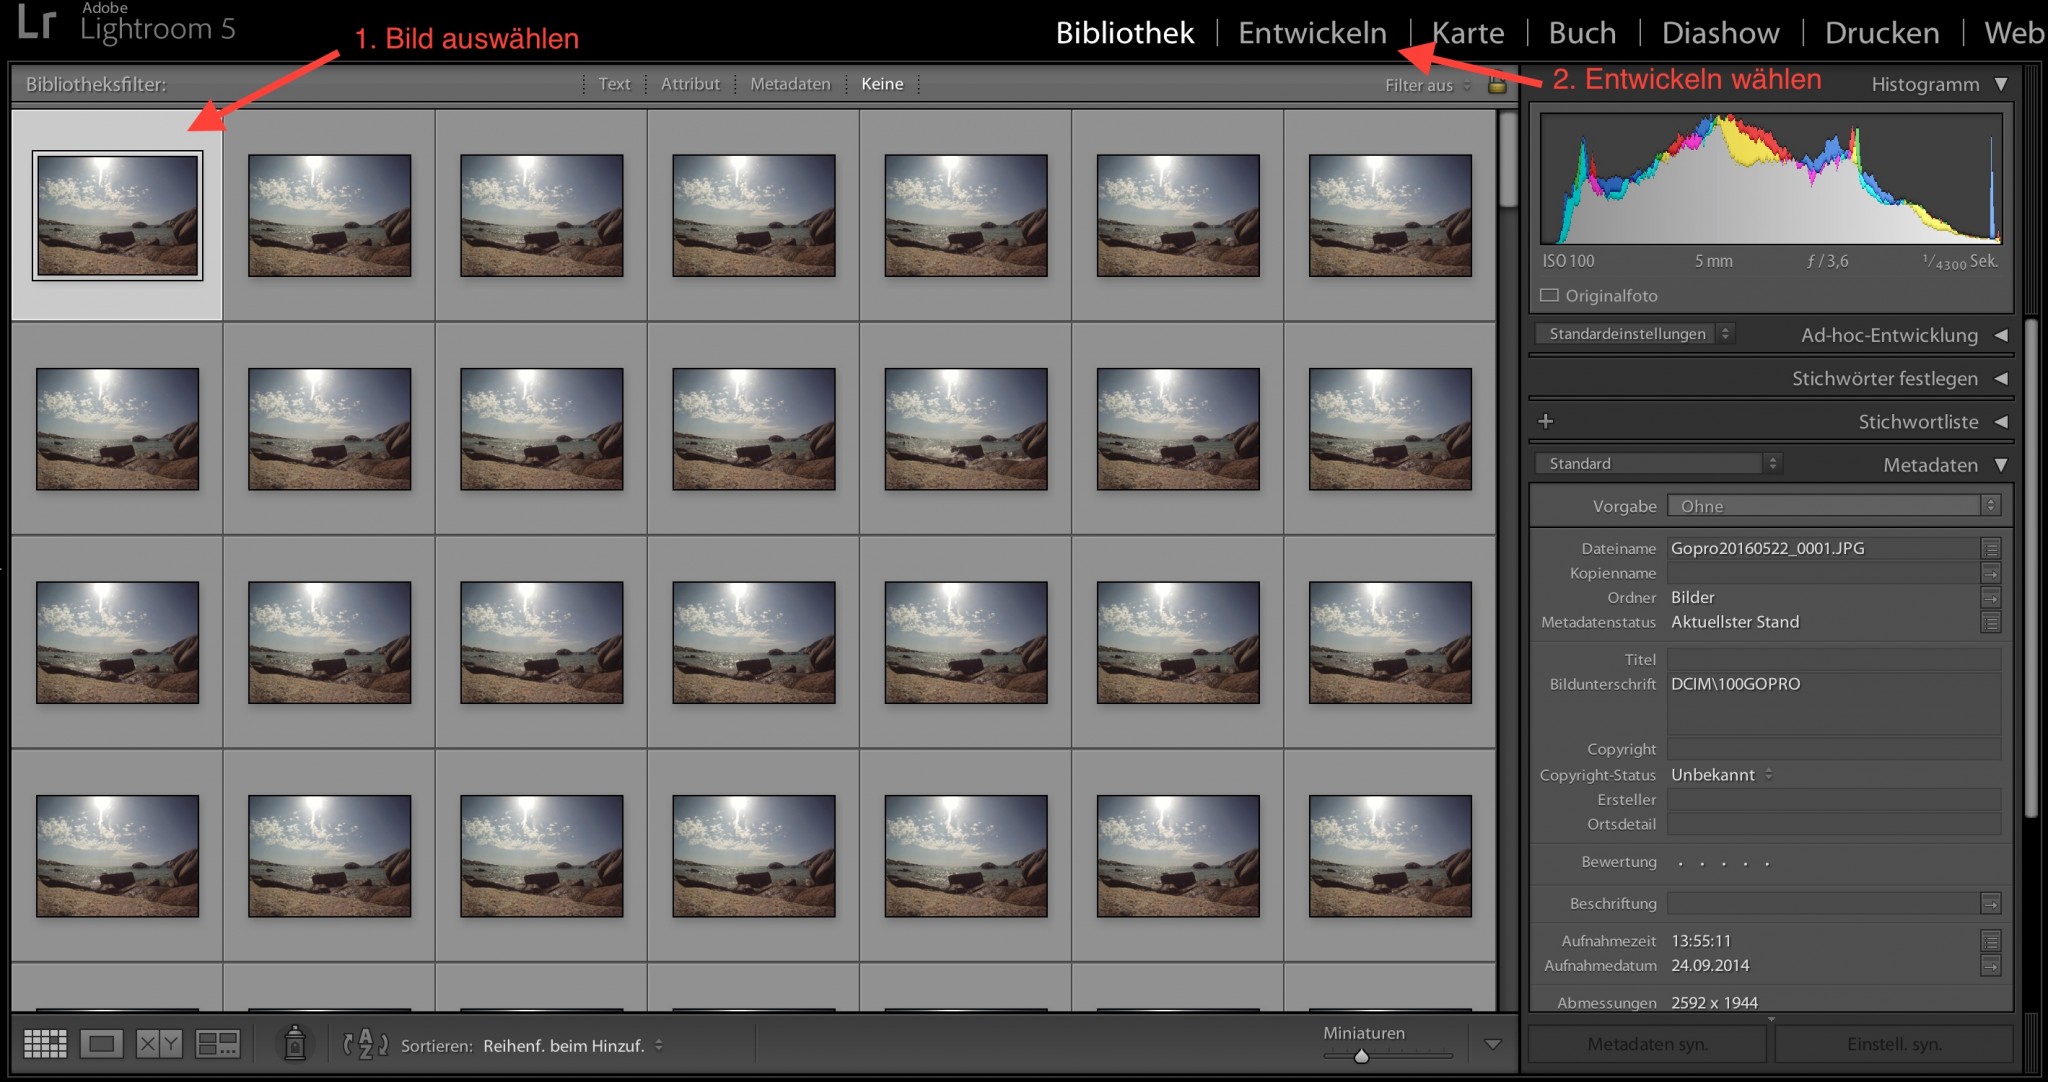Select the Painter spray can tool
This screenshot has width=2048, height=1082.
tap(294, 1043)
